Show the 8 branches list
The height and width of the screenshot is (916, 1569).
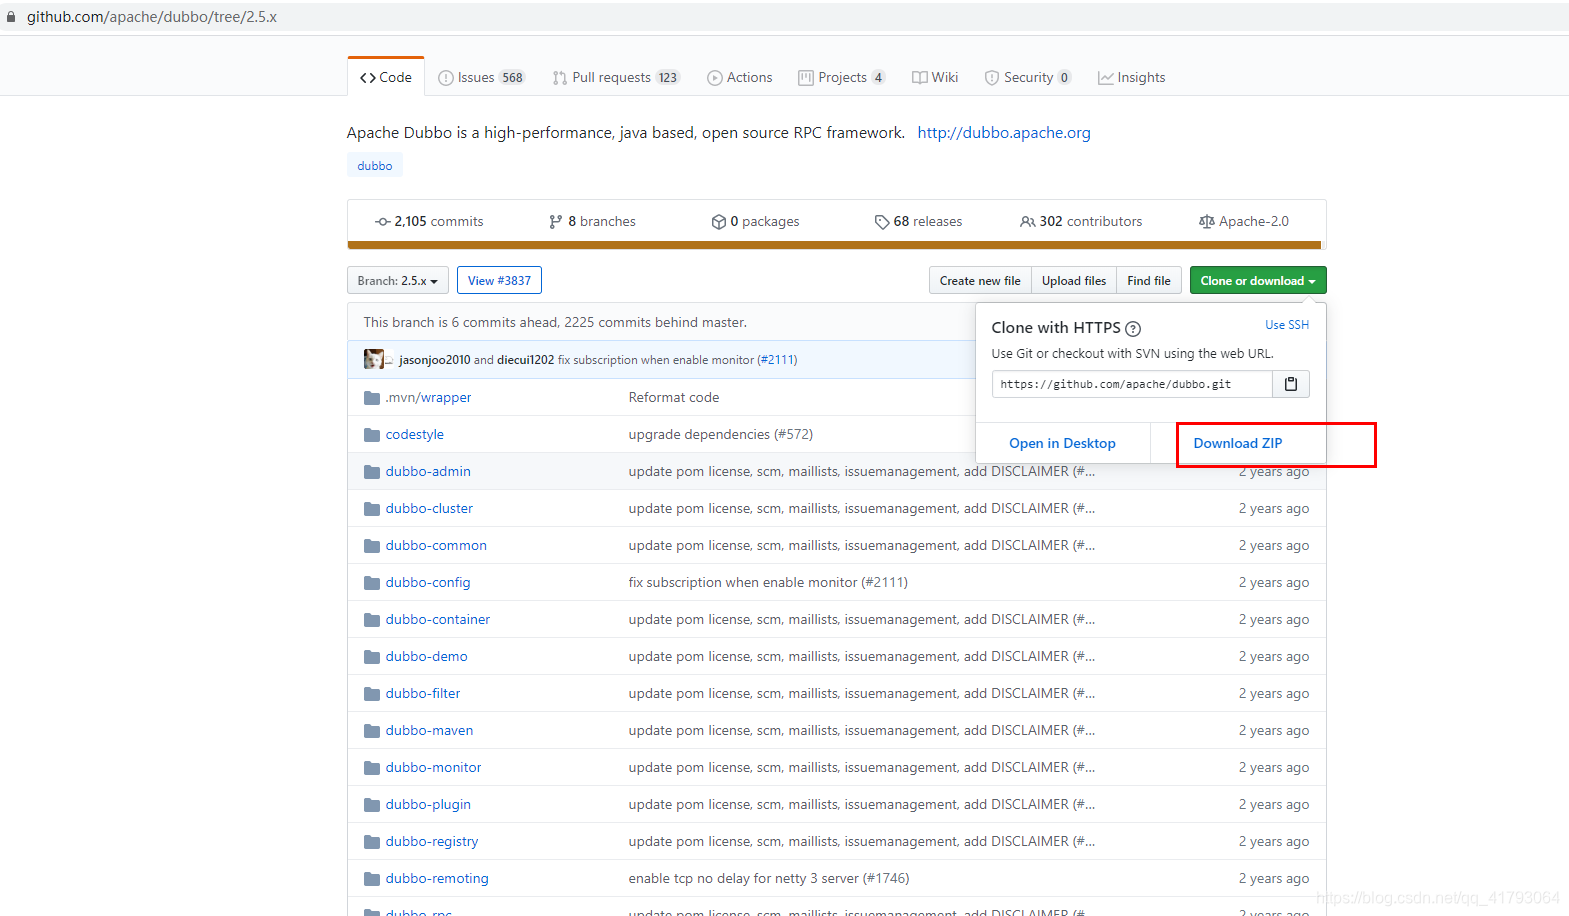coord(592,221)
